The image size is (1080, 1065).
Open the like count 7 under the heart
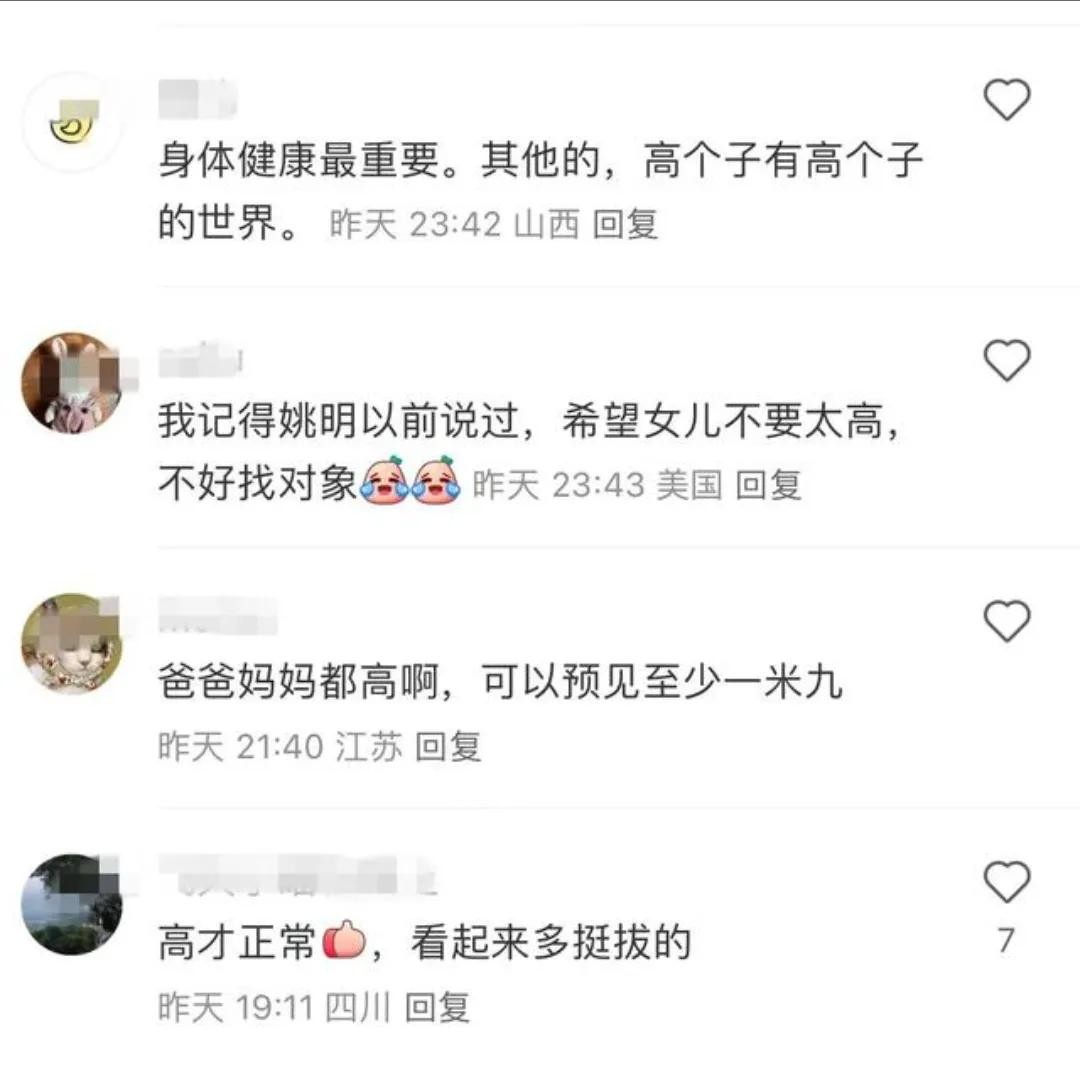click(x=1006, y=940)
